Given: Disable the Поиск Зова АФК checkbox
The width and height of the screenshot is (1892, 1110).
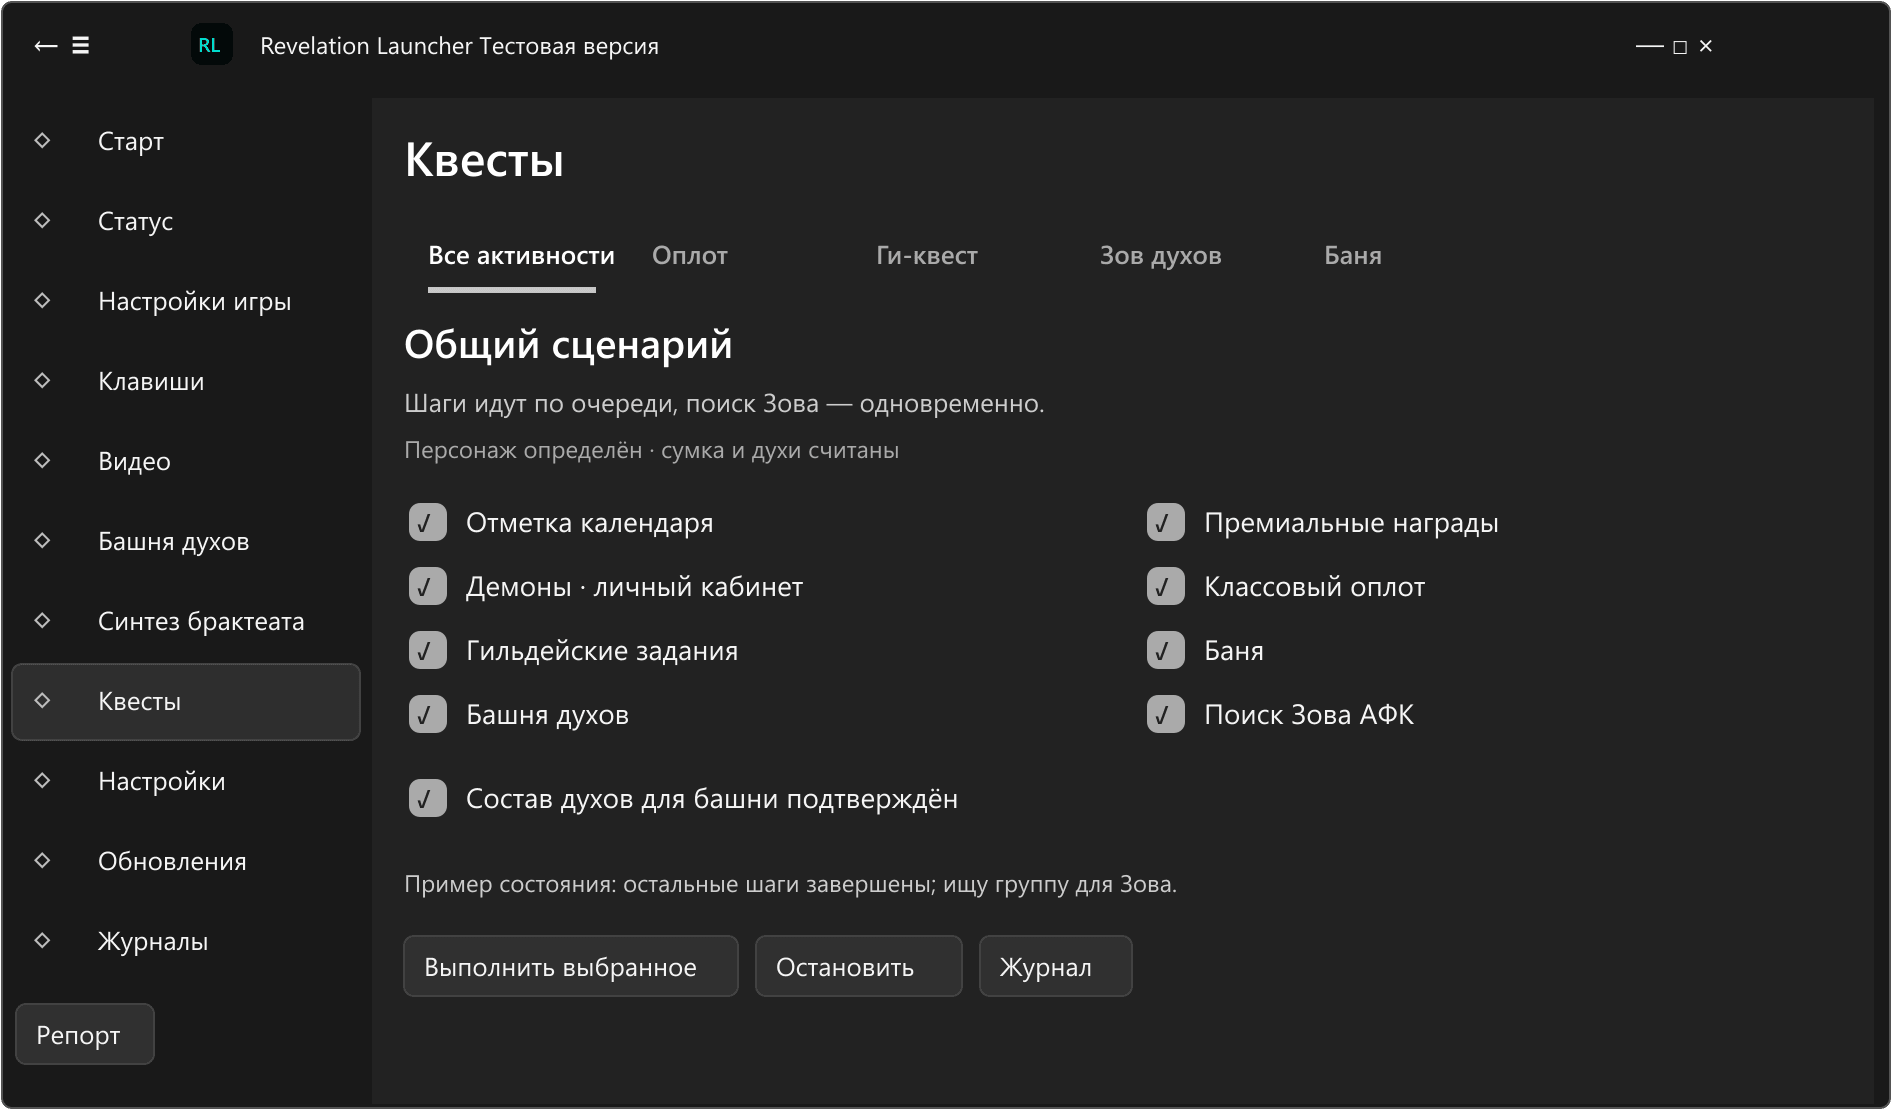Looking at the screenshot, I should click(x=1166, y=715).
